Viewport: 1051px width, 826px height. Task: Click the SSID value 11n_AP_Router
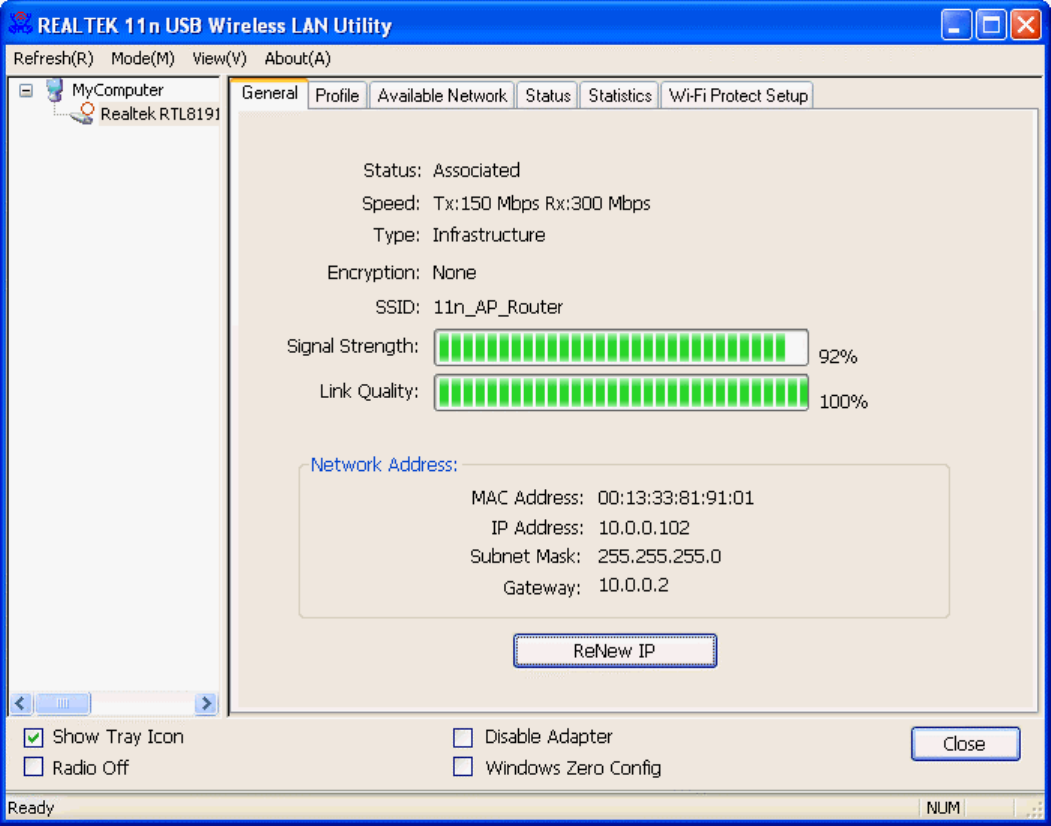pyautogui.click(x=498, y=308)
